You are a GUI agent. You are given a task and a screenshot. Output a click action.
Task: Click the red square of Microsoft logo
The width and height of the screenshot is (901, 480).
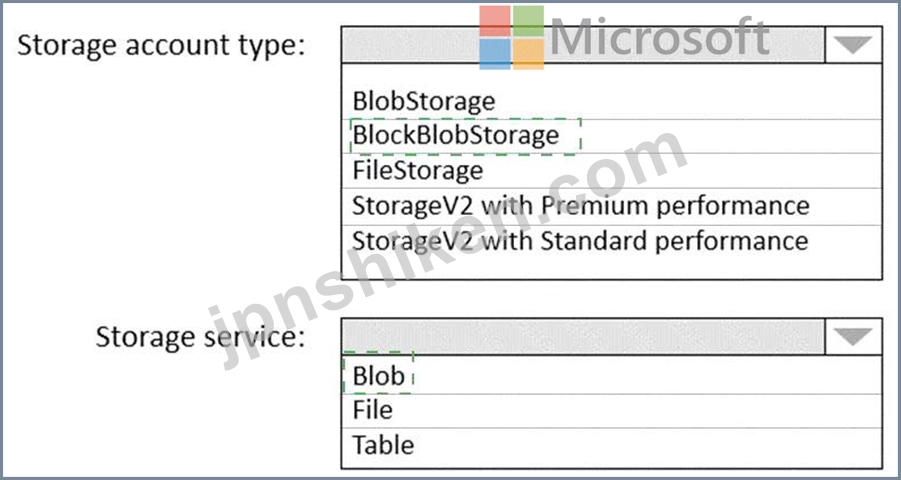click(x=495, y=21)
